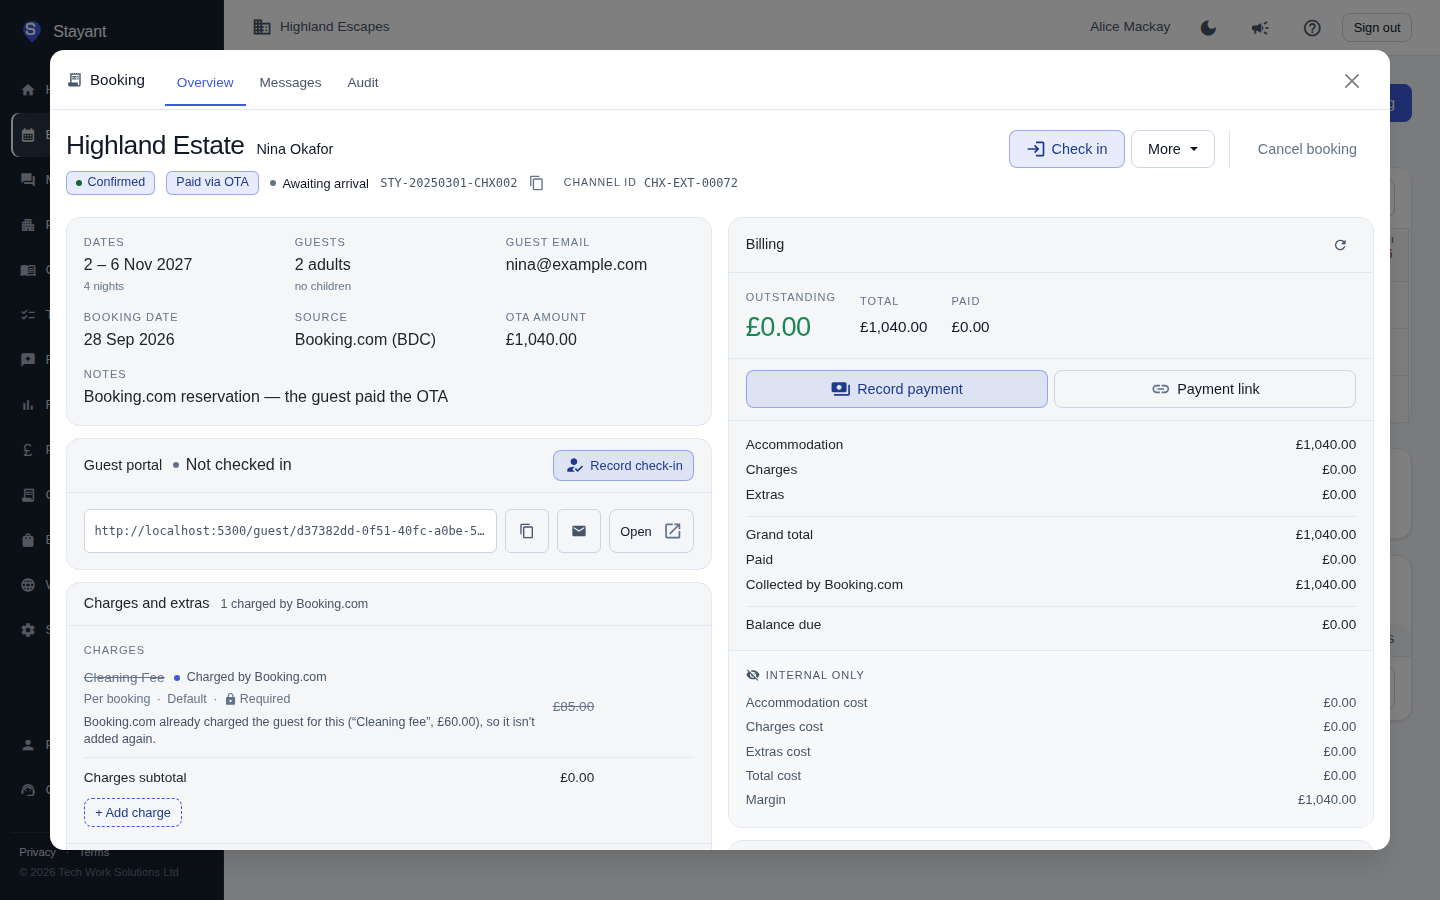Viewport: 1440px width, 900px height.
Task: Click the Alice Mackay user name
Action: pyautogui.click(x=1130, y=27)
